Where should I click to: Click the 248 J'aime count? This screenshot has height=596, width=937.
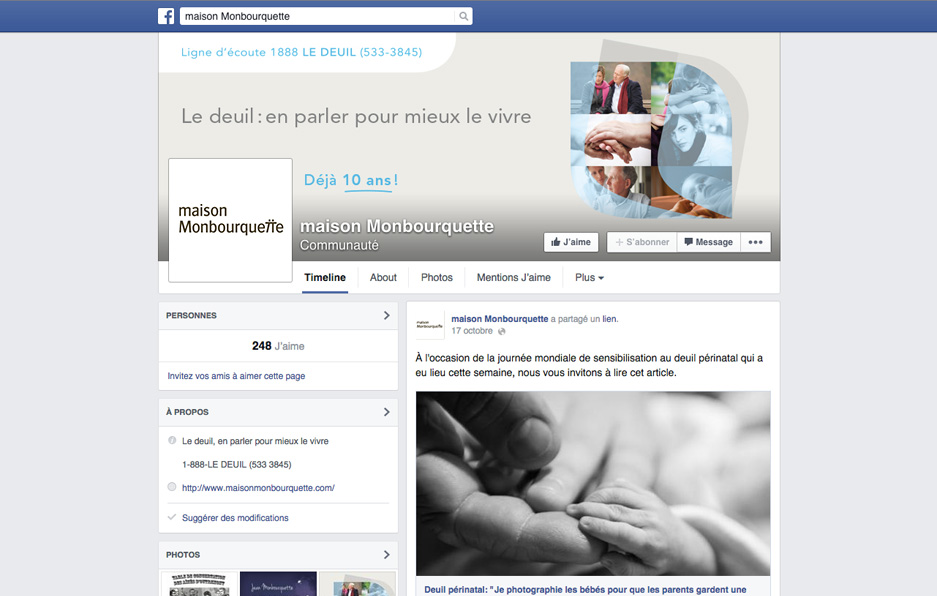(x=278, y=346)
